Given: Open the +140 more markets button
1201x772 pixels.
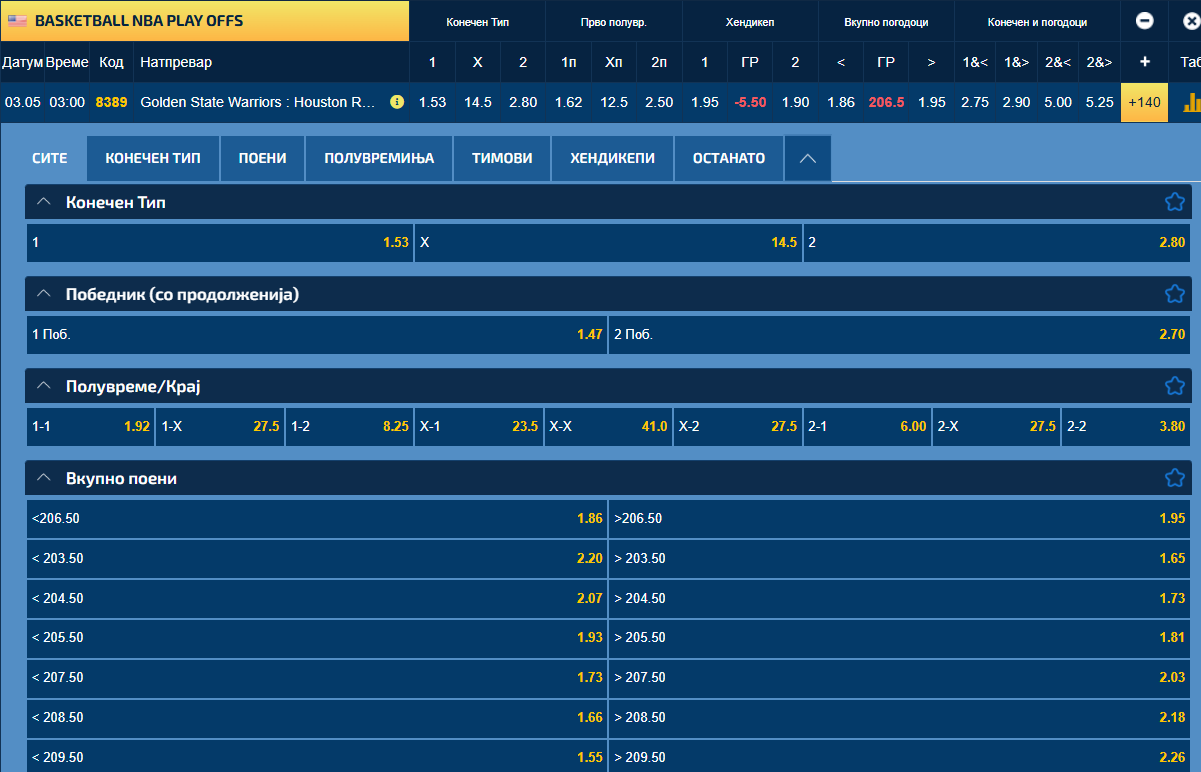Looking at the screenshot, I should (1145, 102).
